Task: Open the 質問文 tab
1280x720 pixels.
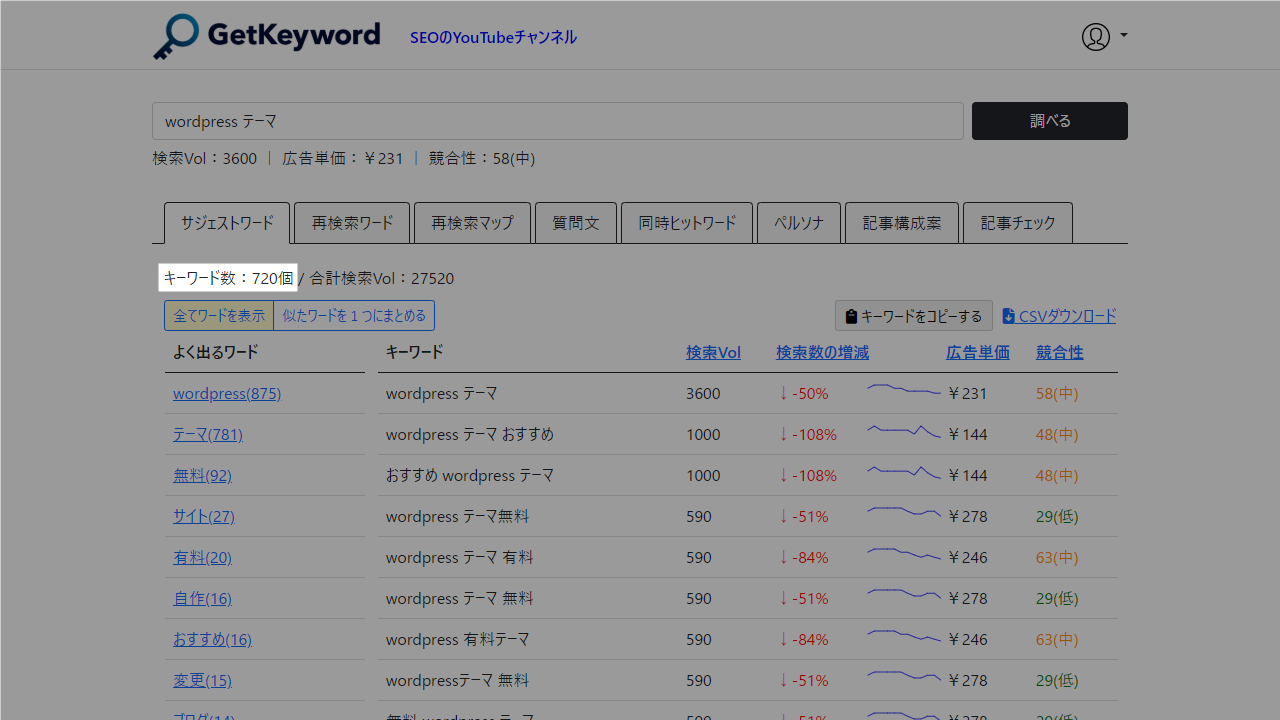Action: [x=576, y=222]
